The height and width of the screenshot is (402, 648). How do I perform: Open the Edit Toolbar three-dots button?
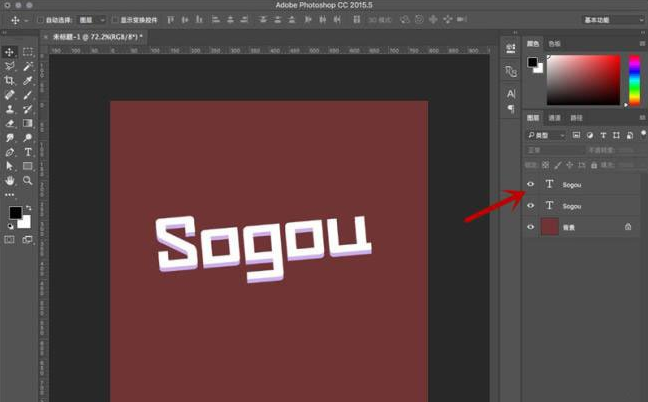pos(10,195)
